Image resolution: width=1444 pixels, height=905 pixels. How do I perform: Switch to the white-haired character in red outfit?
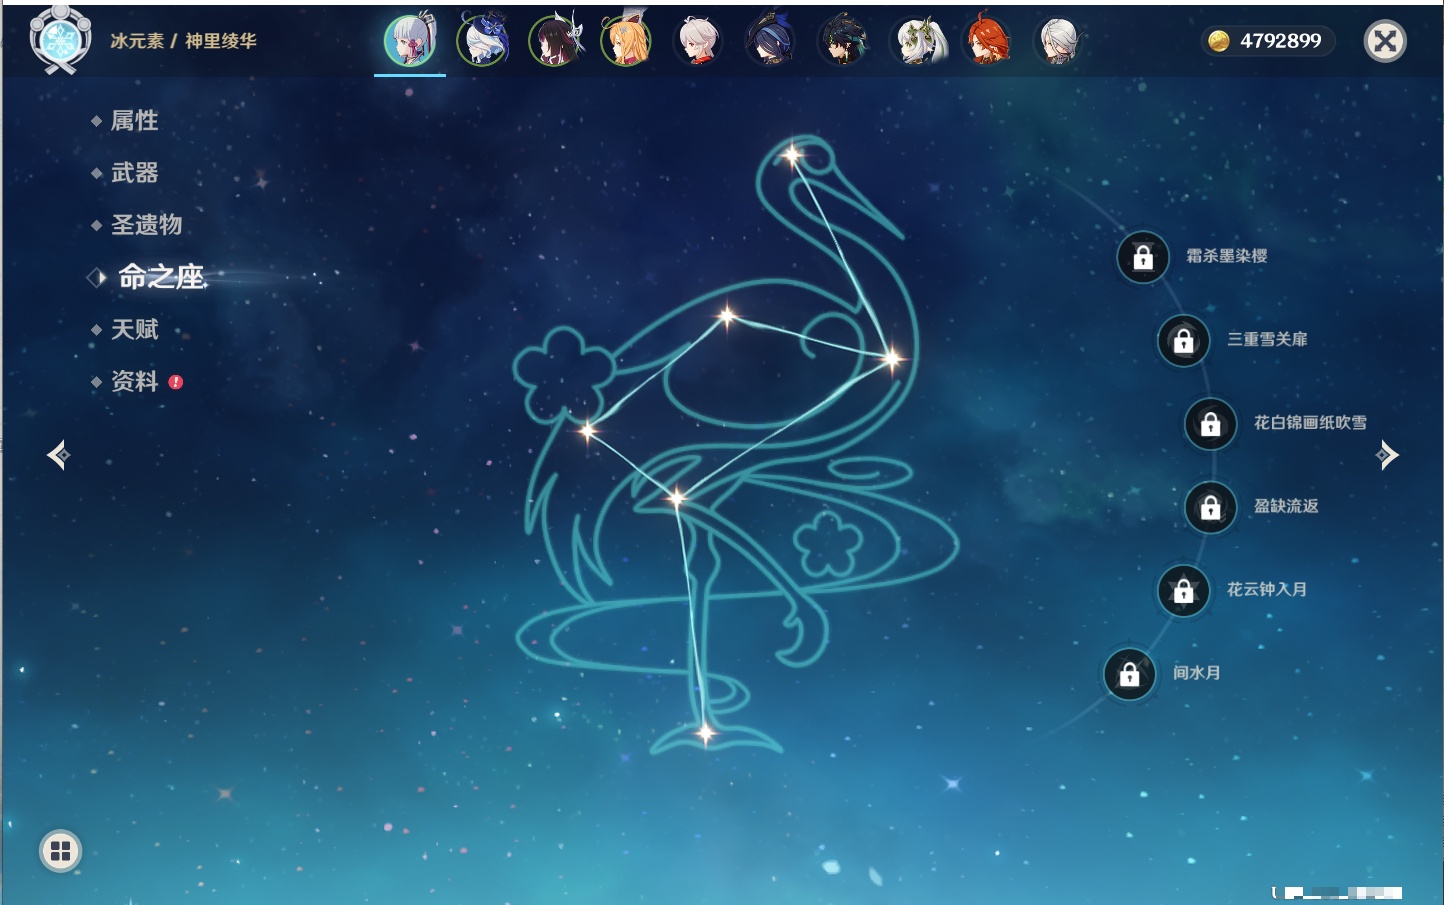click(x=698, y=42)
